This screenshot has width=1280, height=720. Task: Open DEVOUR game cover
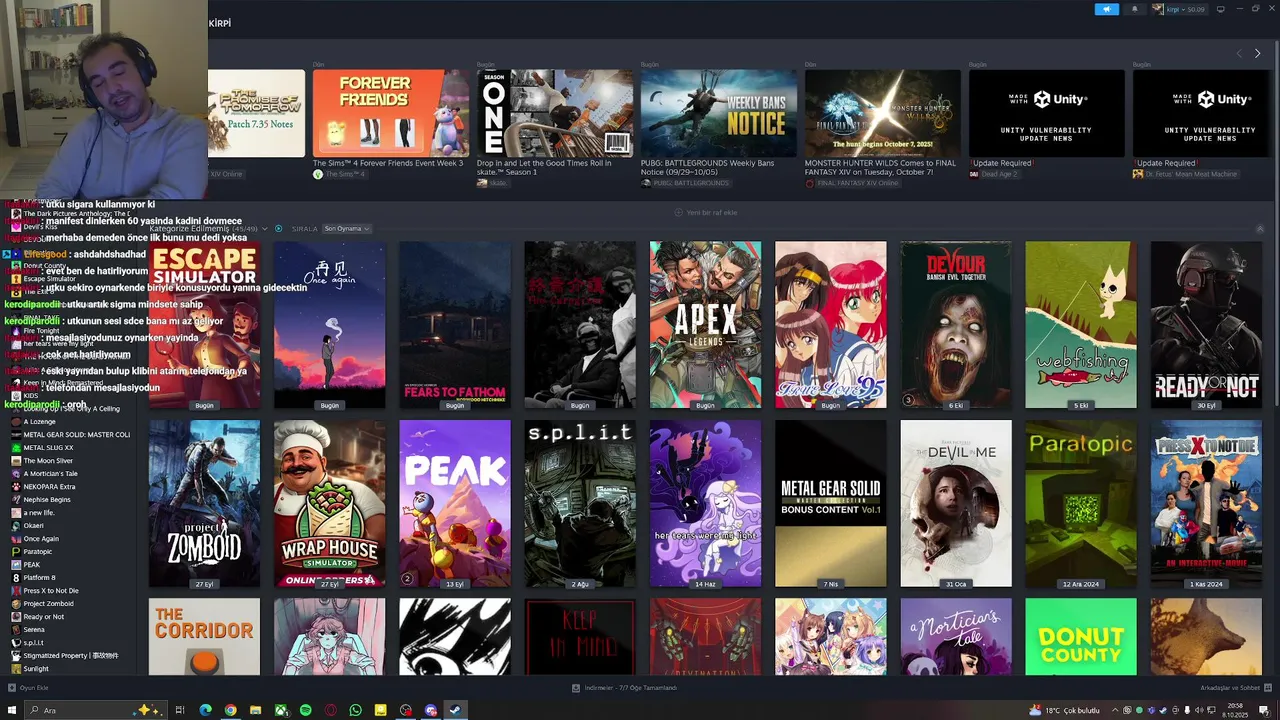pos(956,324)
